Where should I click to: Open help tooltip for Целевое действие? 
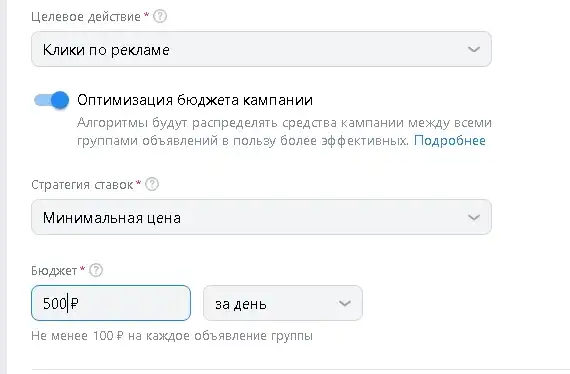160,16
